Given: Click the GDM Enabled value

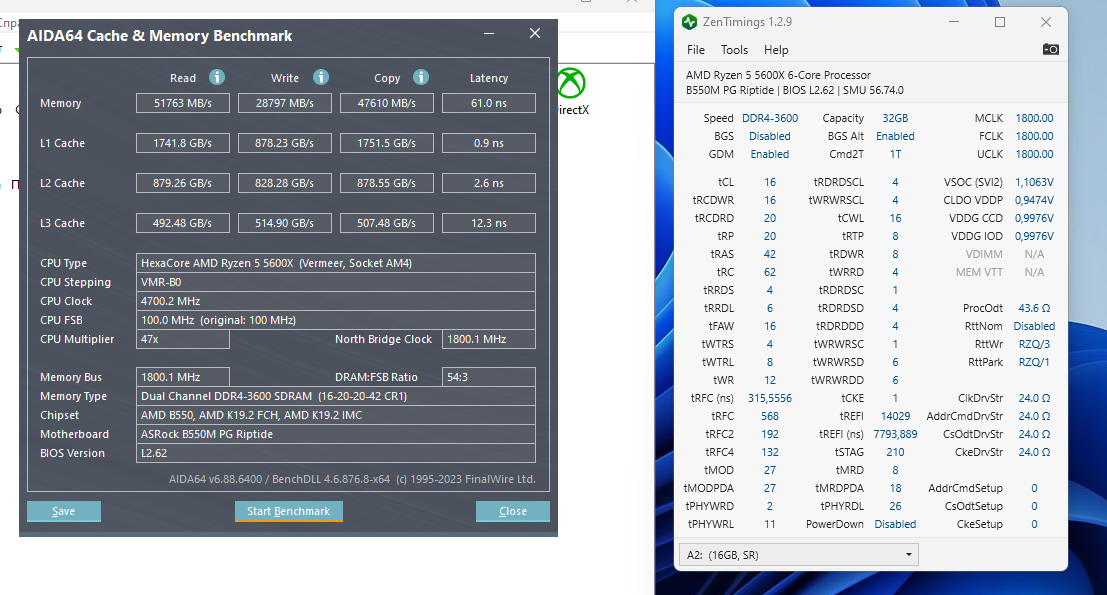Looking at the screenshot, I should (770, 155).
